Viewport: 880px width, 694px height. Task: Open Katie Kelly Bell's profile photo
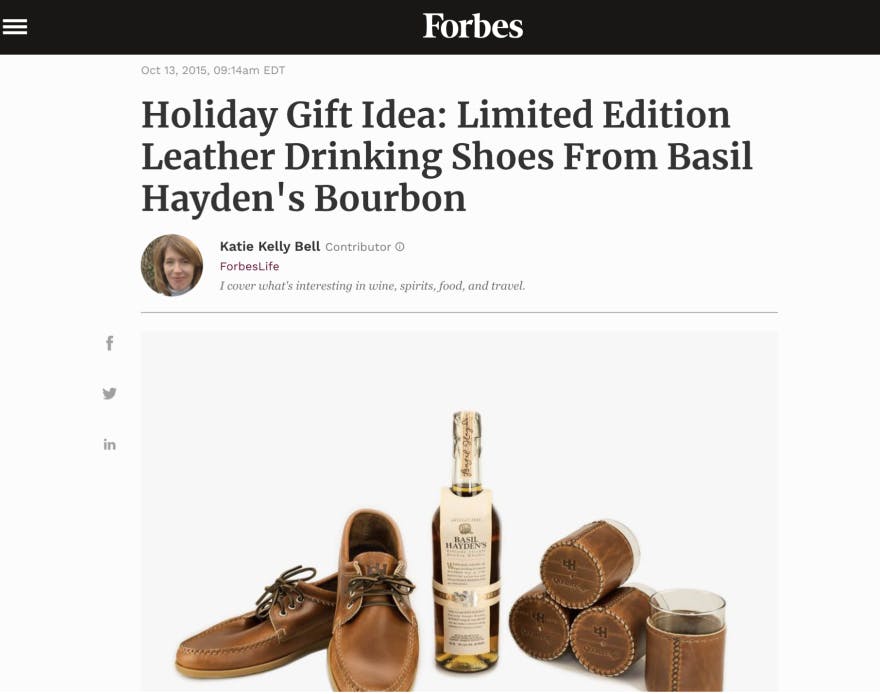172,265
